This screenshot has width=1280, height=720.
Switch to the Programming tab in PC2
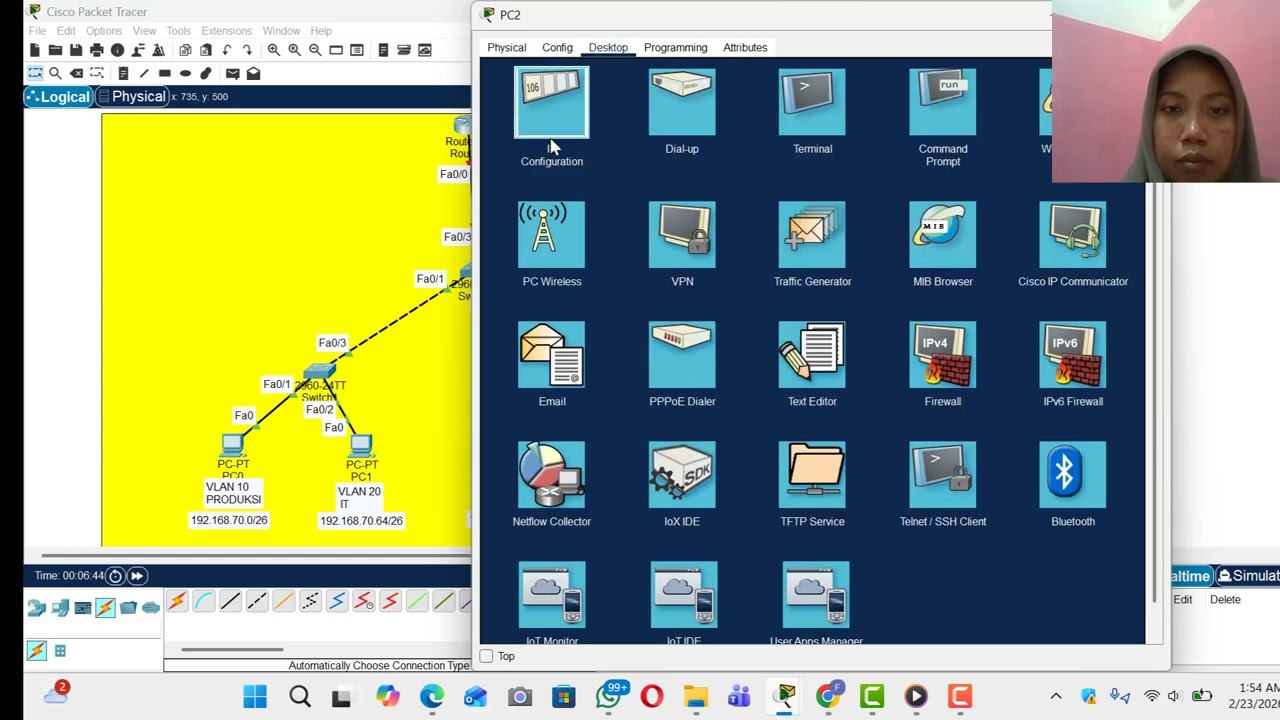pos(675,47)
